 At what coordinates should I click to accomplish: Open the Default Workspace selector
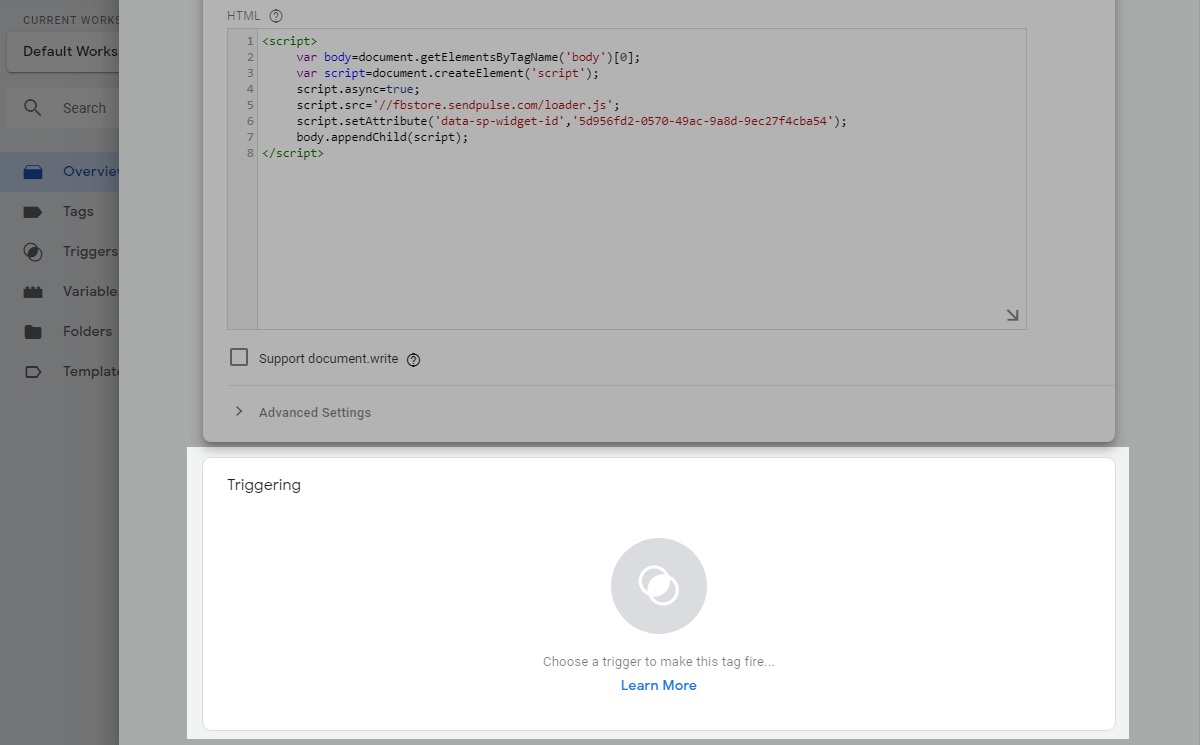click(x=63, y=52)
